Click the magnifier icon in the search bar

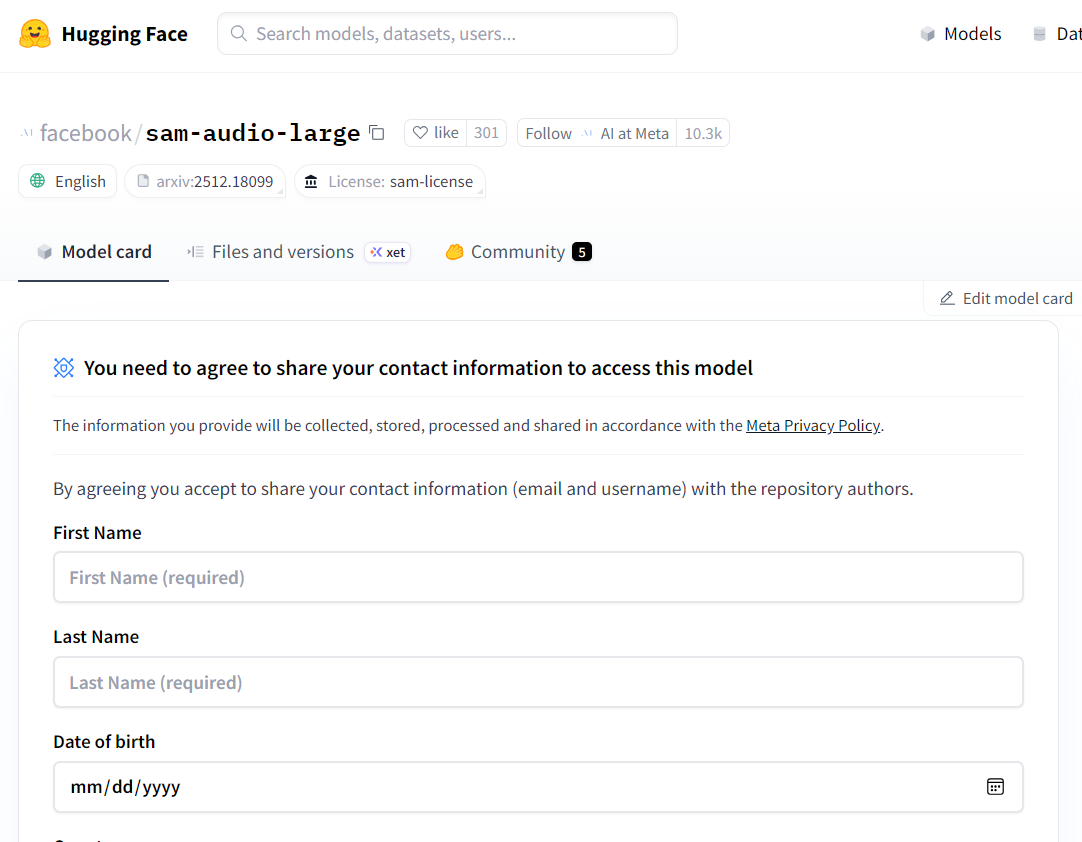[x=238, y=33]
